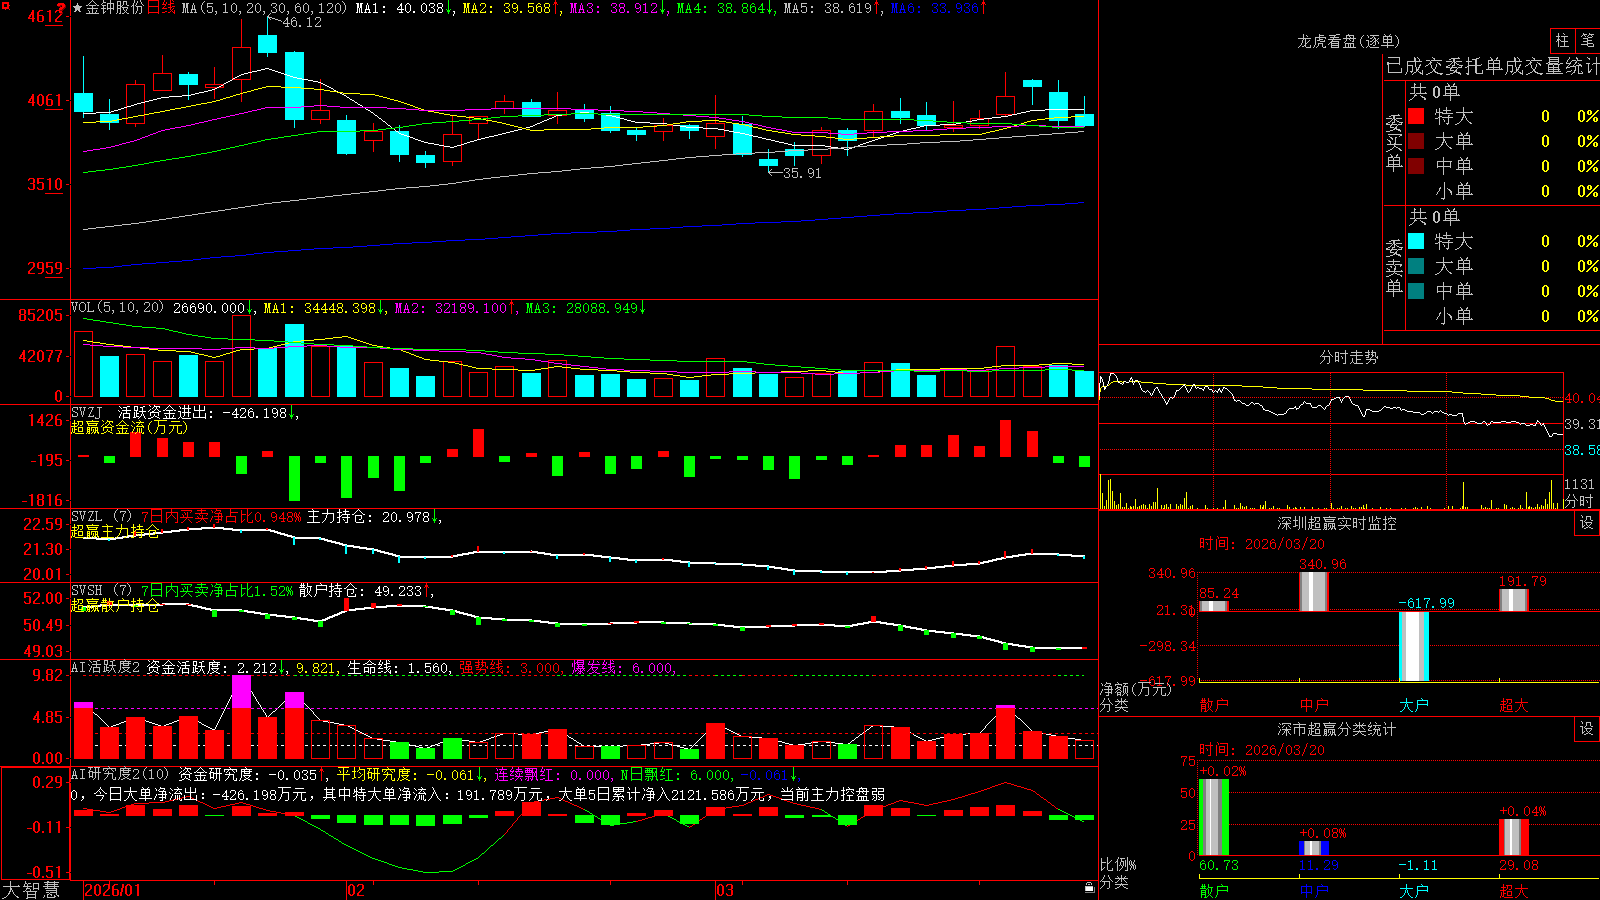Click the MA(5,10,20,30,60,120) indicator label
Viewport: 1600px width, 900px height.
coord(264,8)
